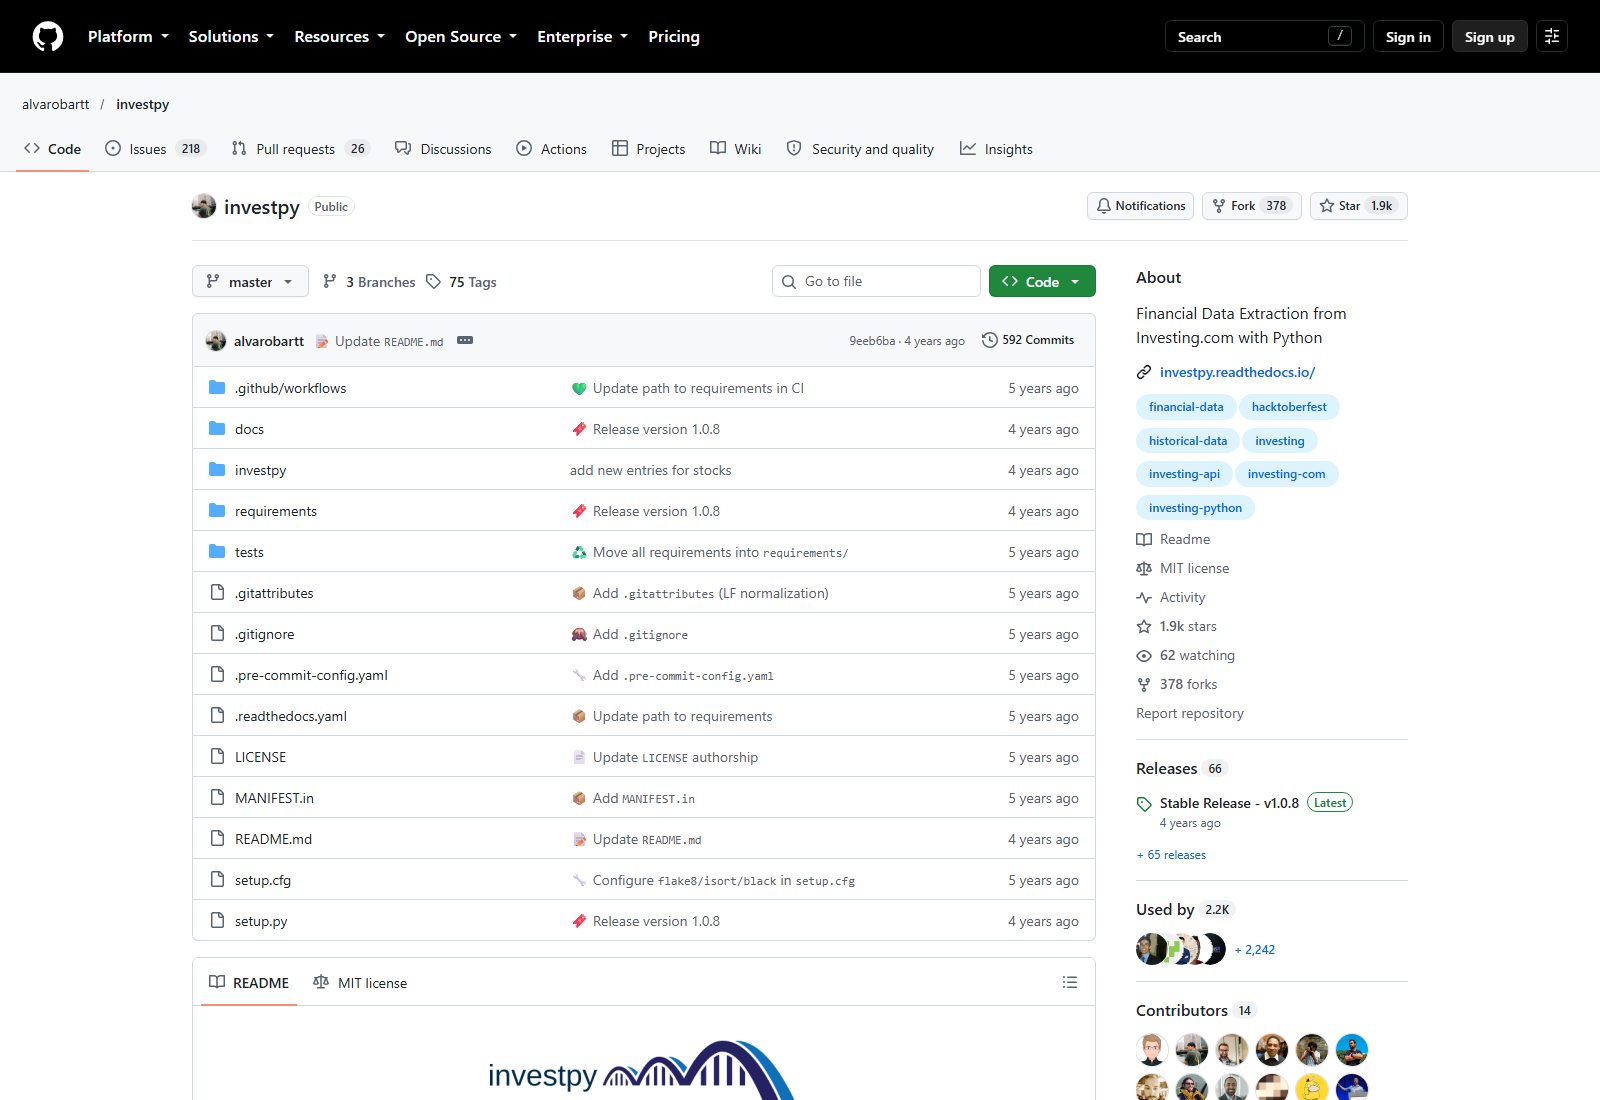
Task: Expand the Solutions menu
Action: [231, 37]
